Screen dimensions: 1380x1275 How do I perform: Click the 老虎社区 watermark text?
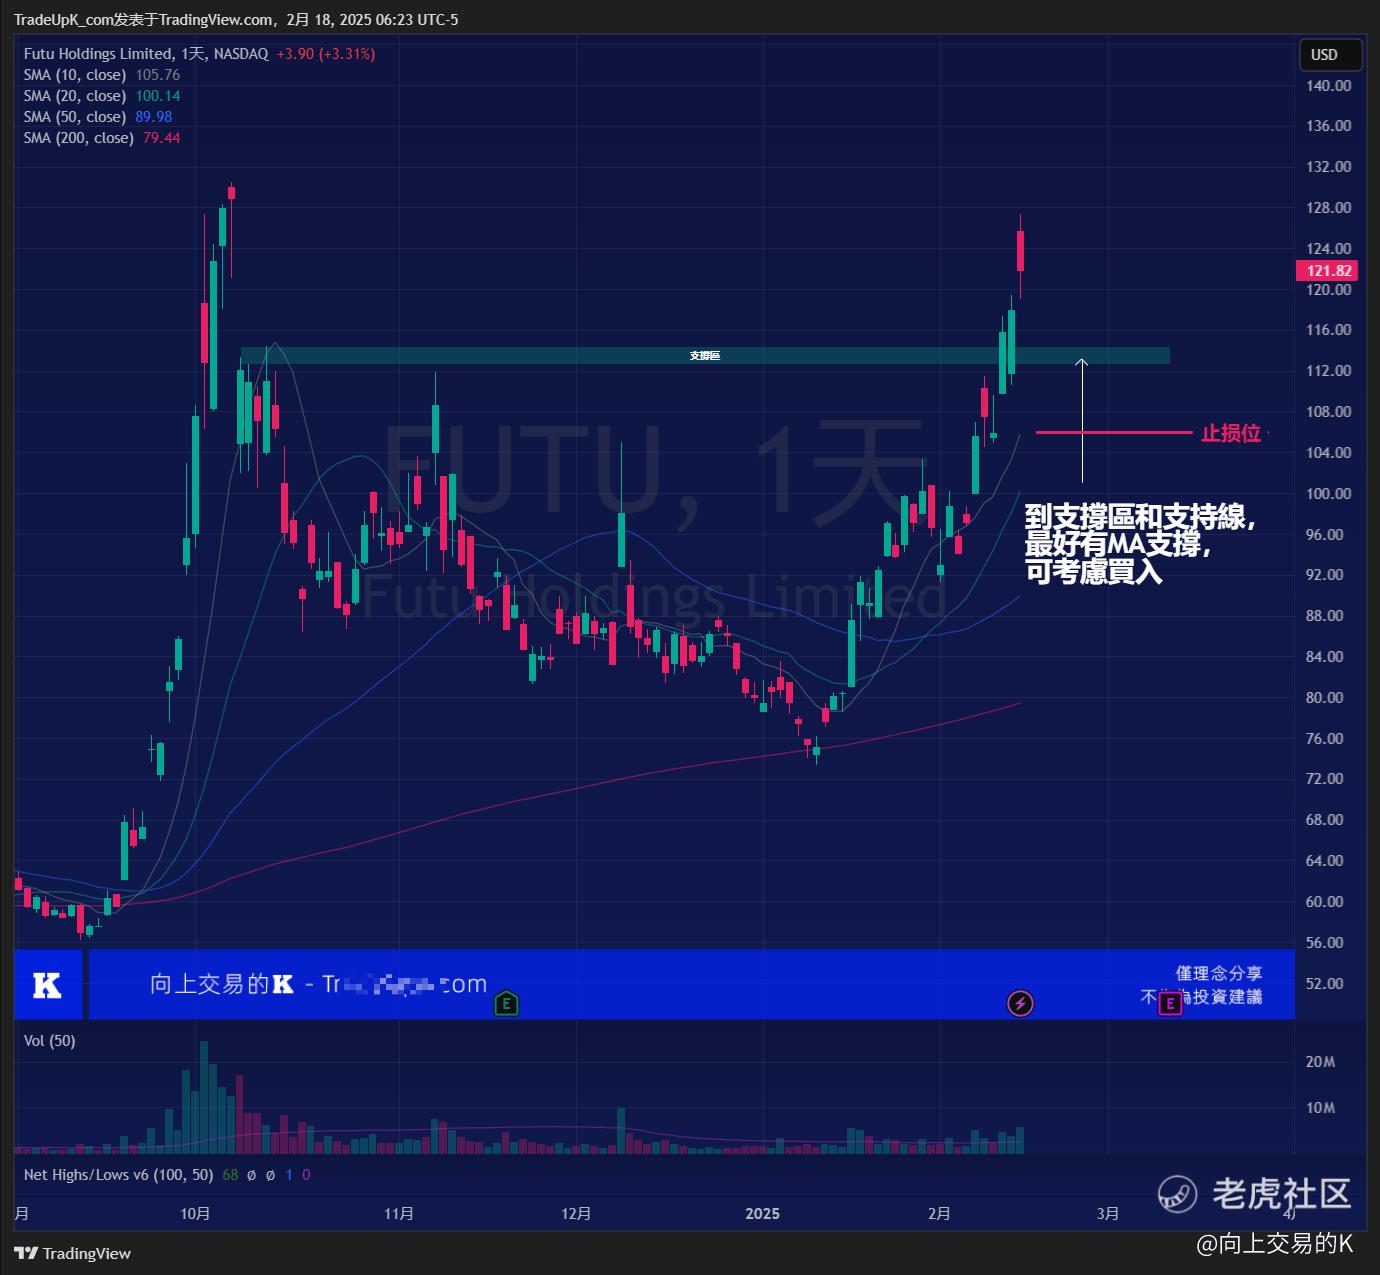point(1282,1193)
